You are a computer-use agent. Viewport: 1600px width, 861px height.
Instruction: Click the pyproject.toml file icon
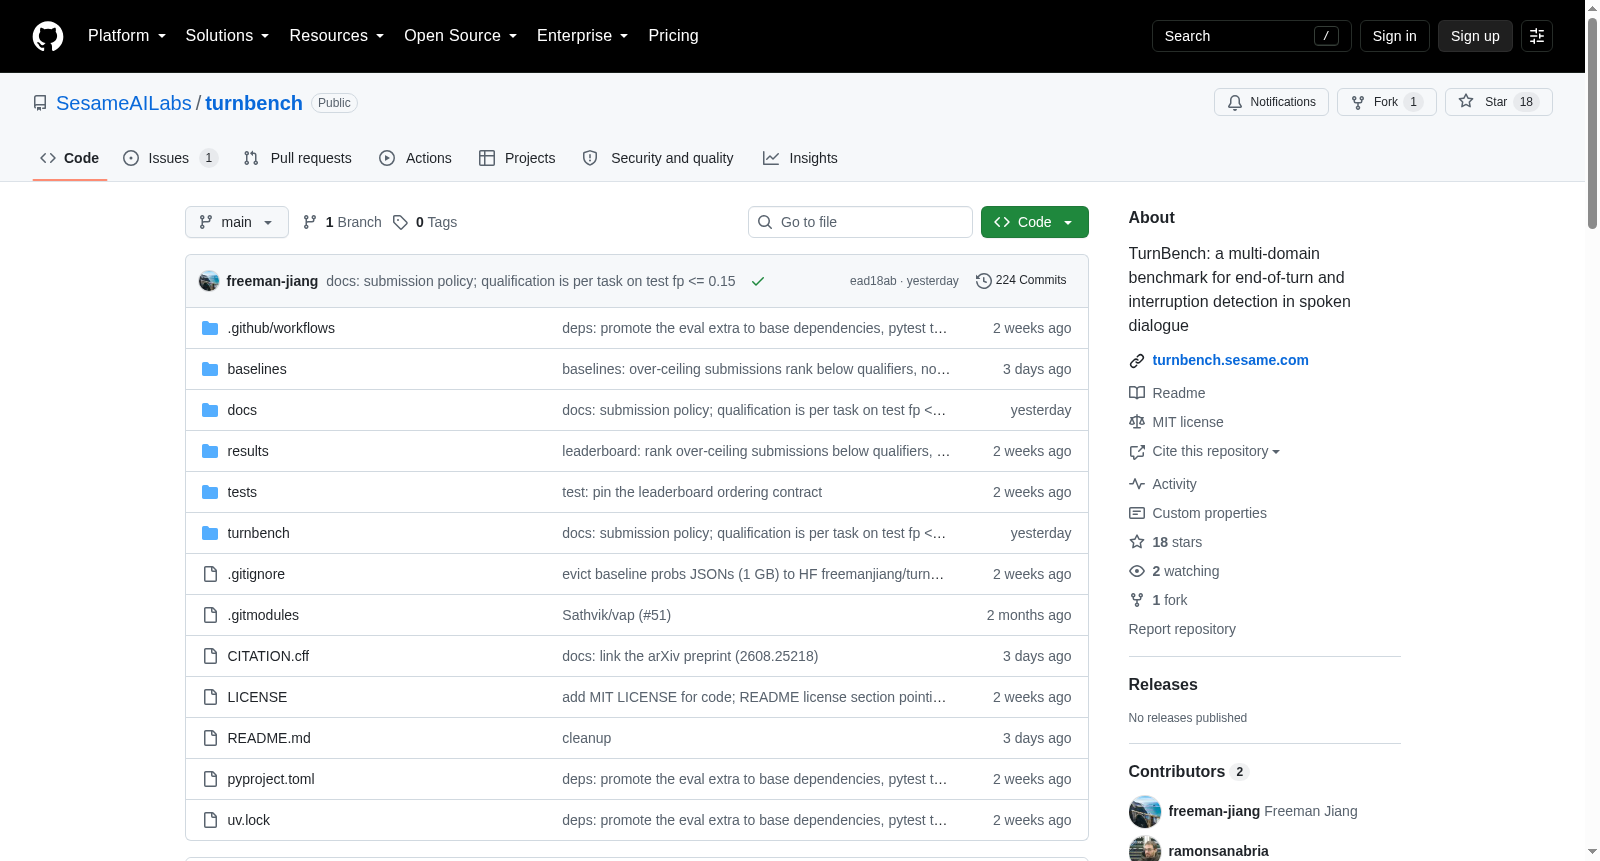coord(210,779)
